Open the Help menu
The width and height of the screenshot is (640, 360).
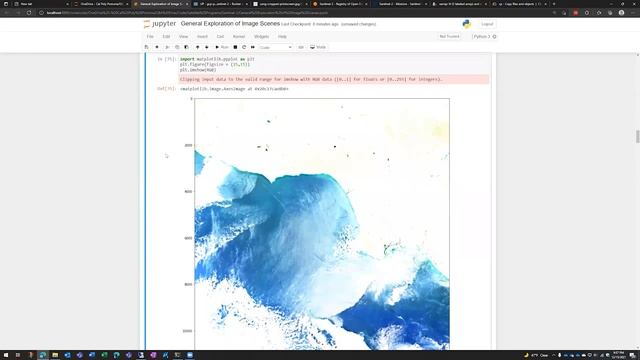[282, 37]
